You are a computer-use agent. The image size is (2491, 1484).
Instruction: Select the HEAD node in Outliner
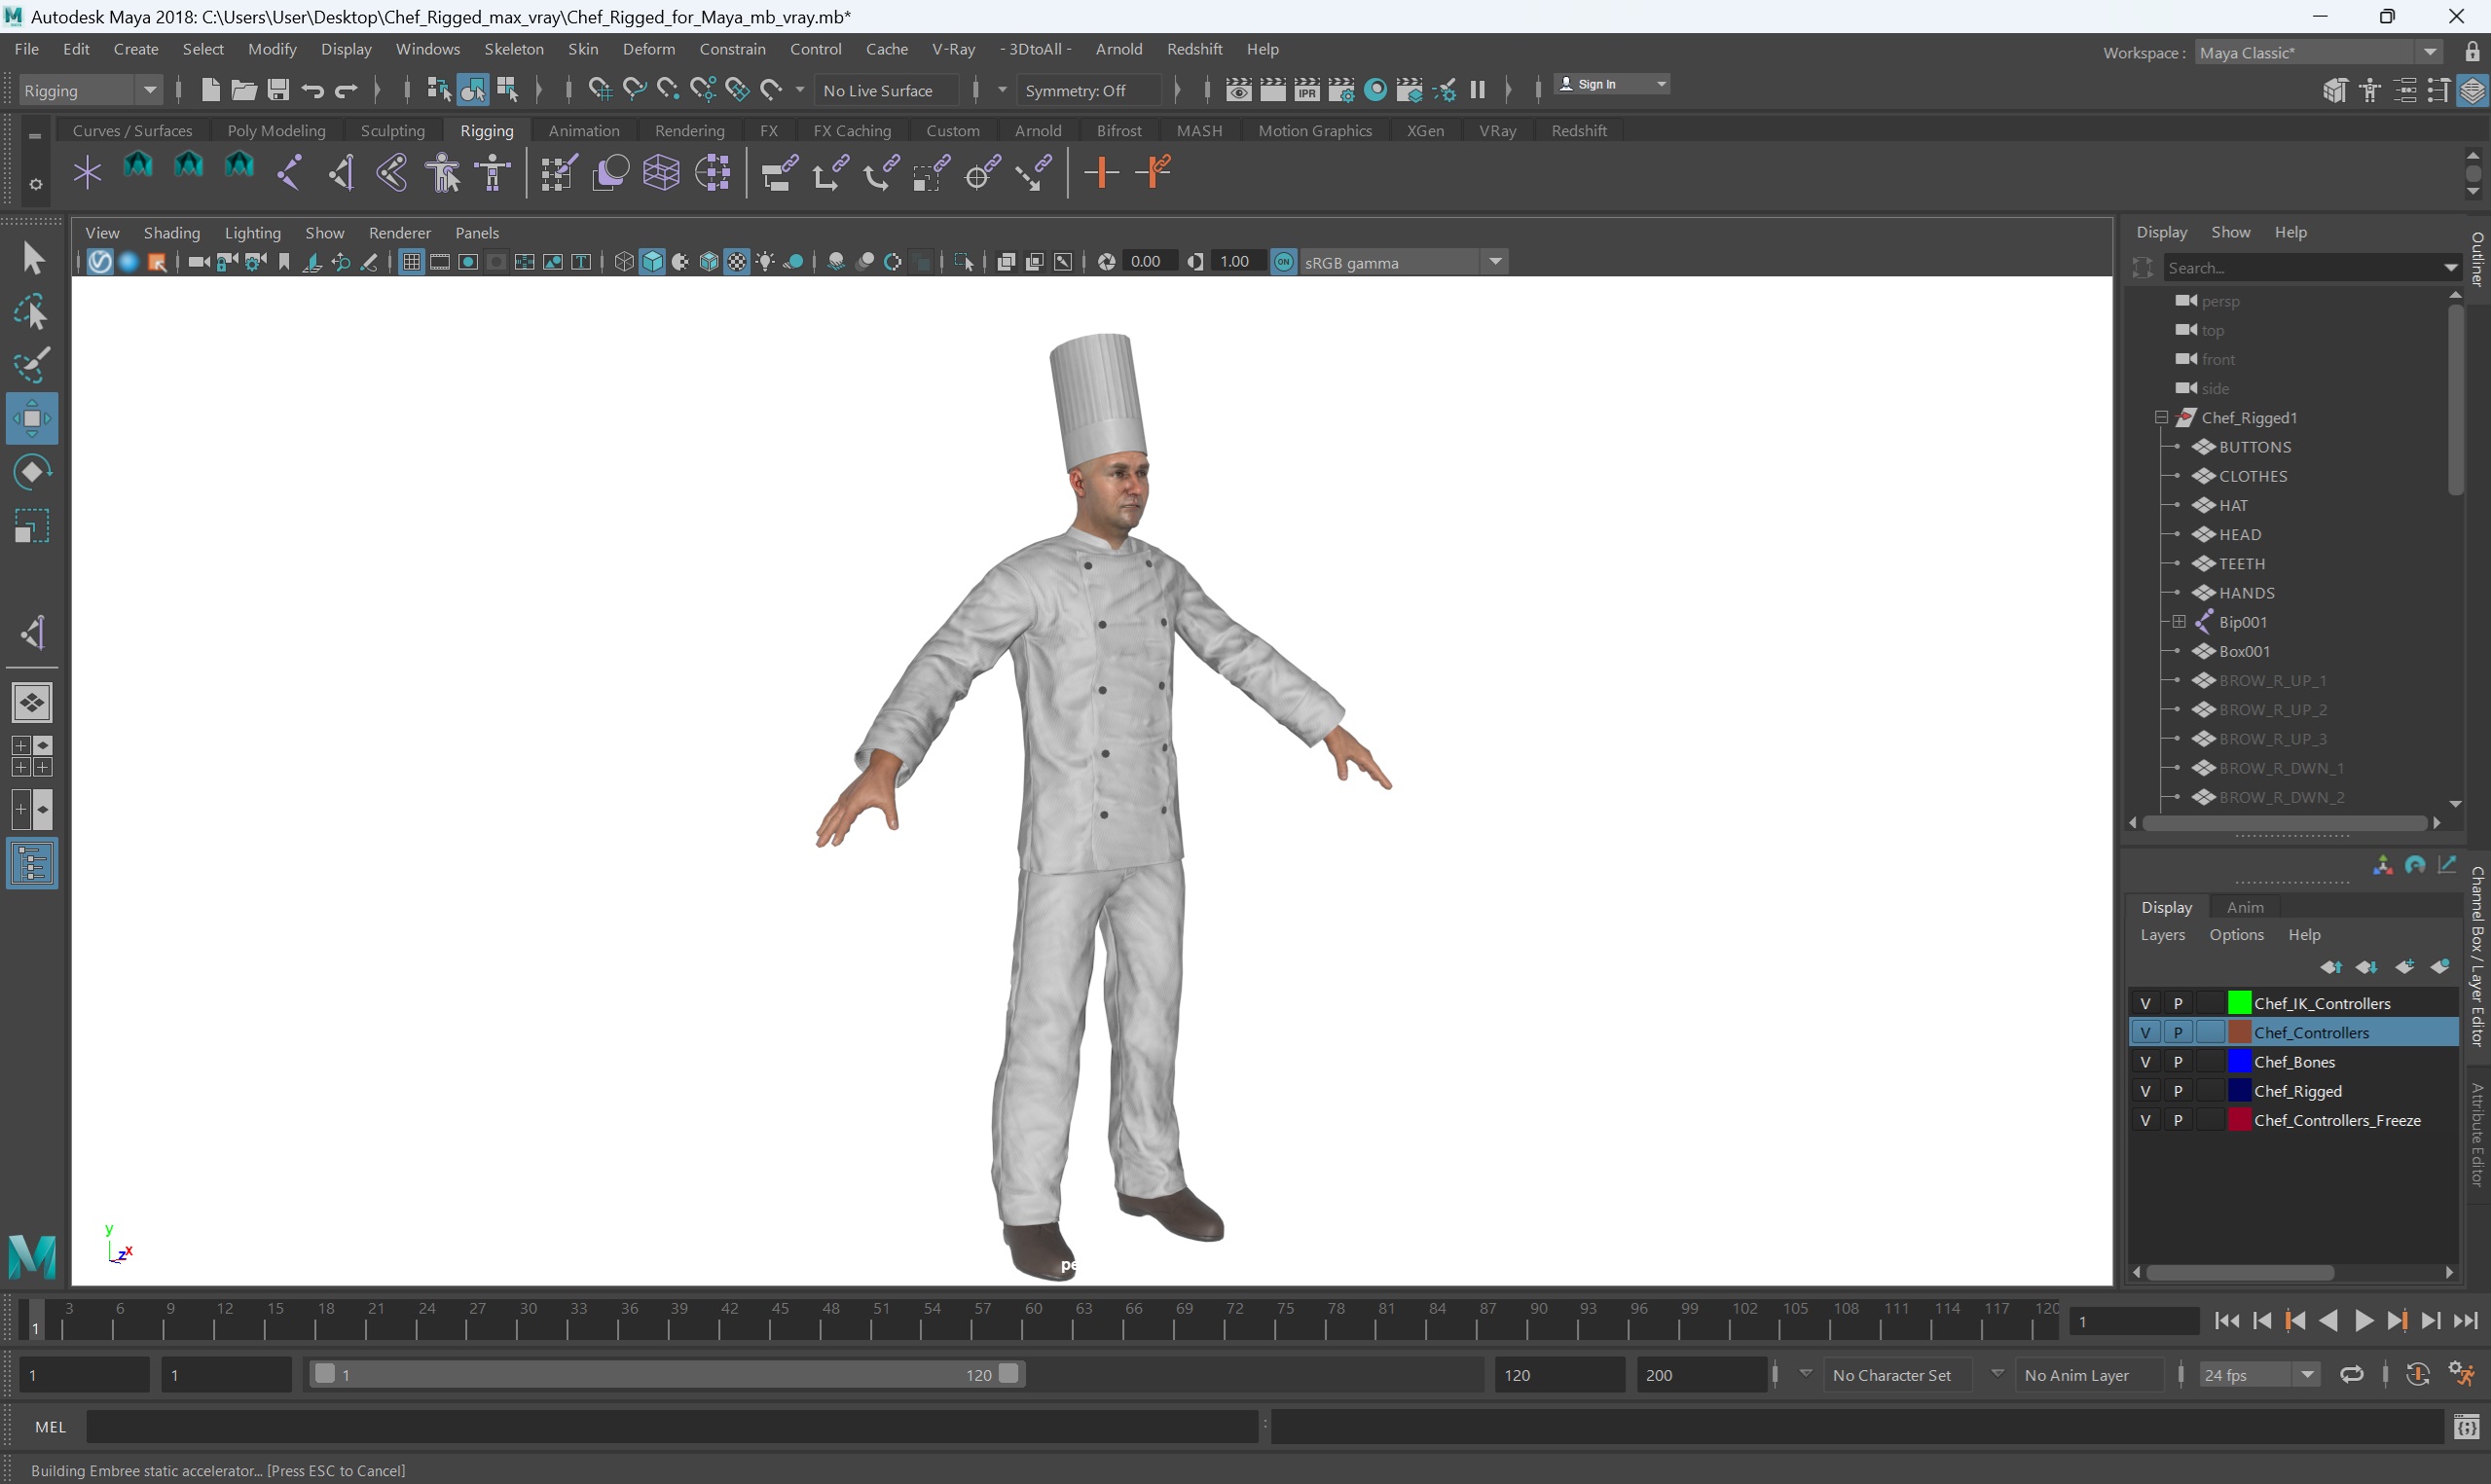(x=2240, y=534)
